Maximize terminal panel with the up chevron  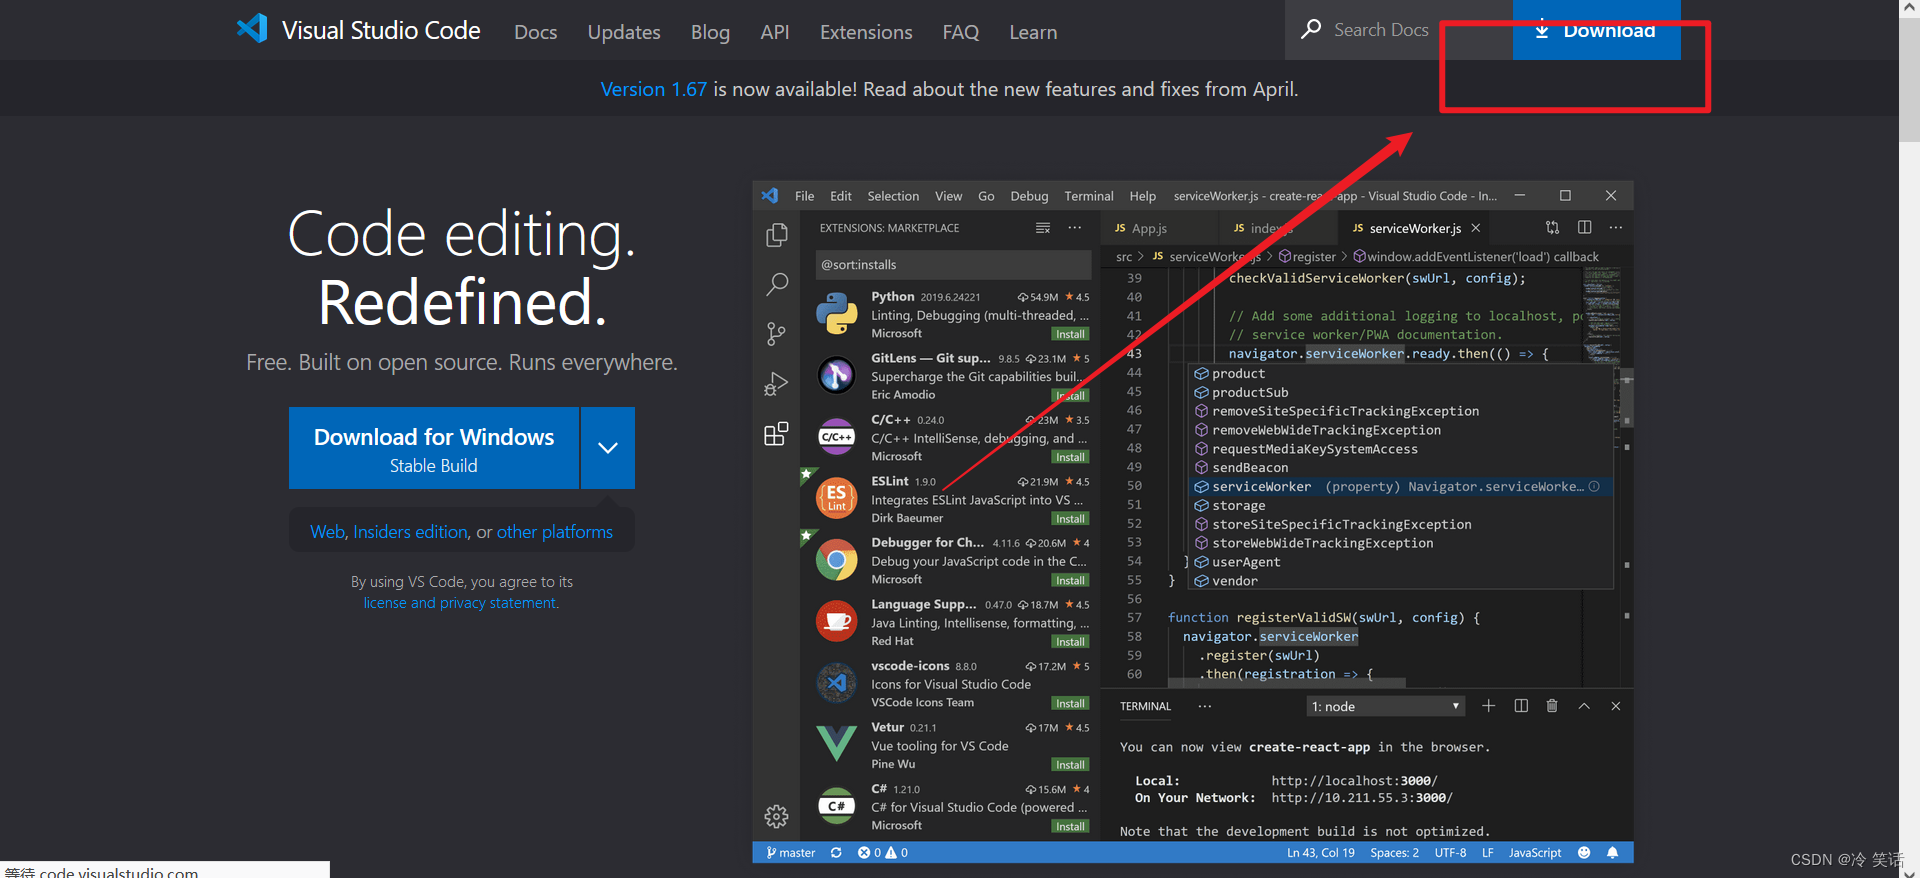[x=1584, y=706]
